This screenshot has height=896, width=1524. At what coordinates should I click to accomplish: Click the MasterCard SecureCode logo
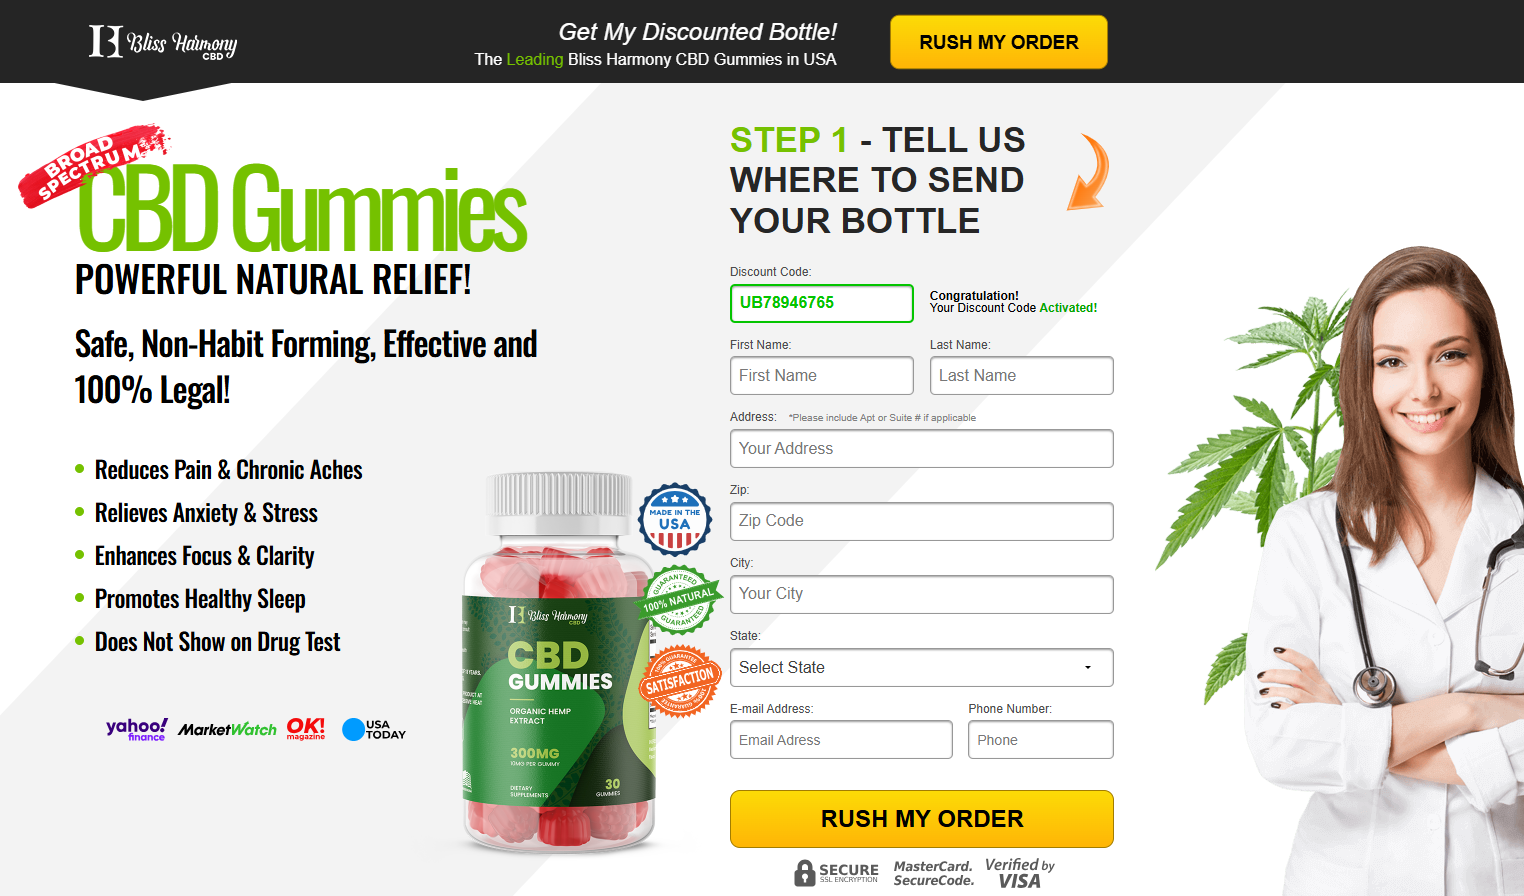[934, 873]
